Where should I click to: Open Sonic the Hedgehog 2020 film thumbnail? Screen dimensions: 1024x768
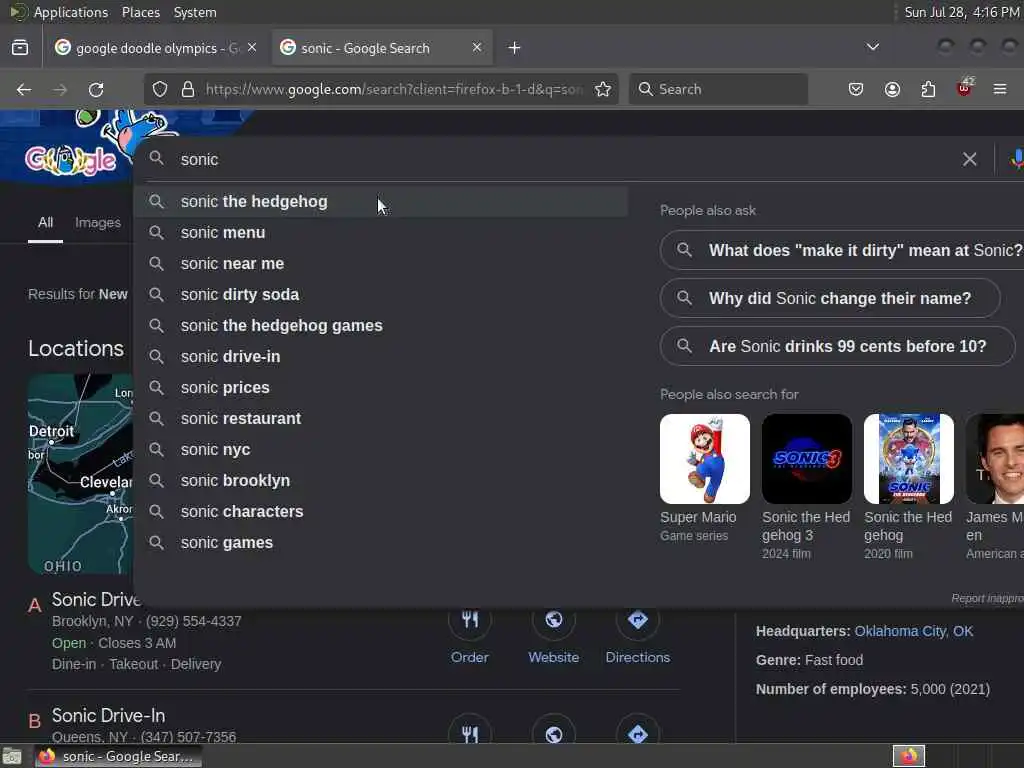[x=908, y=458]
